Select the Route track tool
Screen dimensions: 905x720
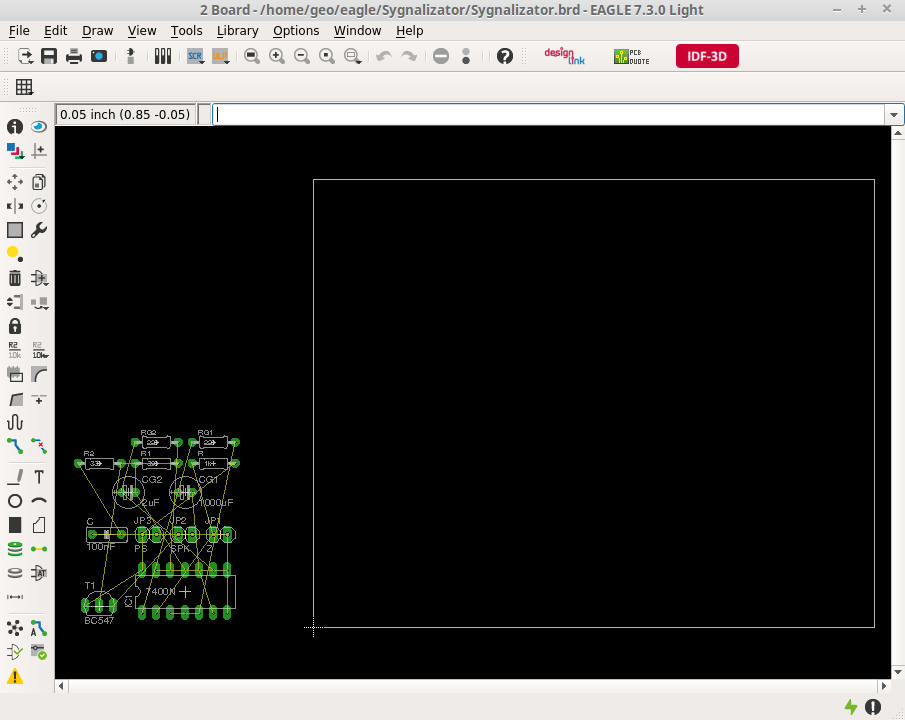click(x=15, y=446)
